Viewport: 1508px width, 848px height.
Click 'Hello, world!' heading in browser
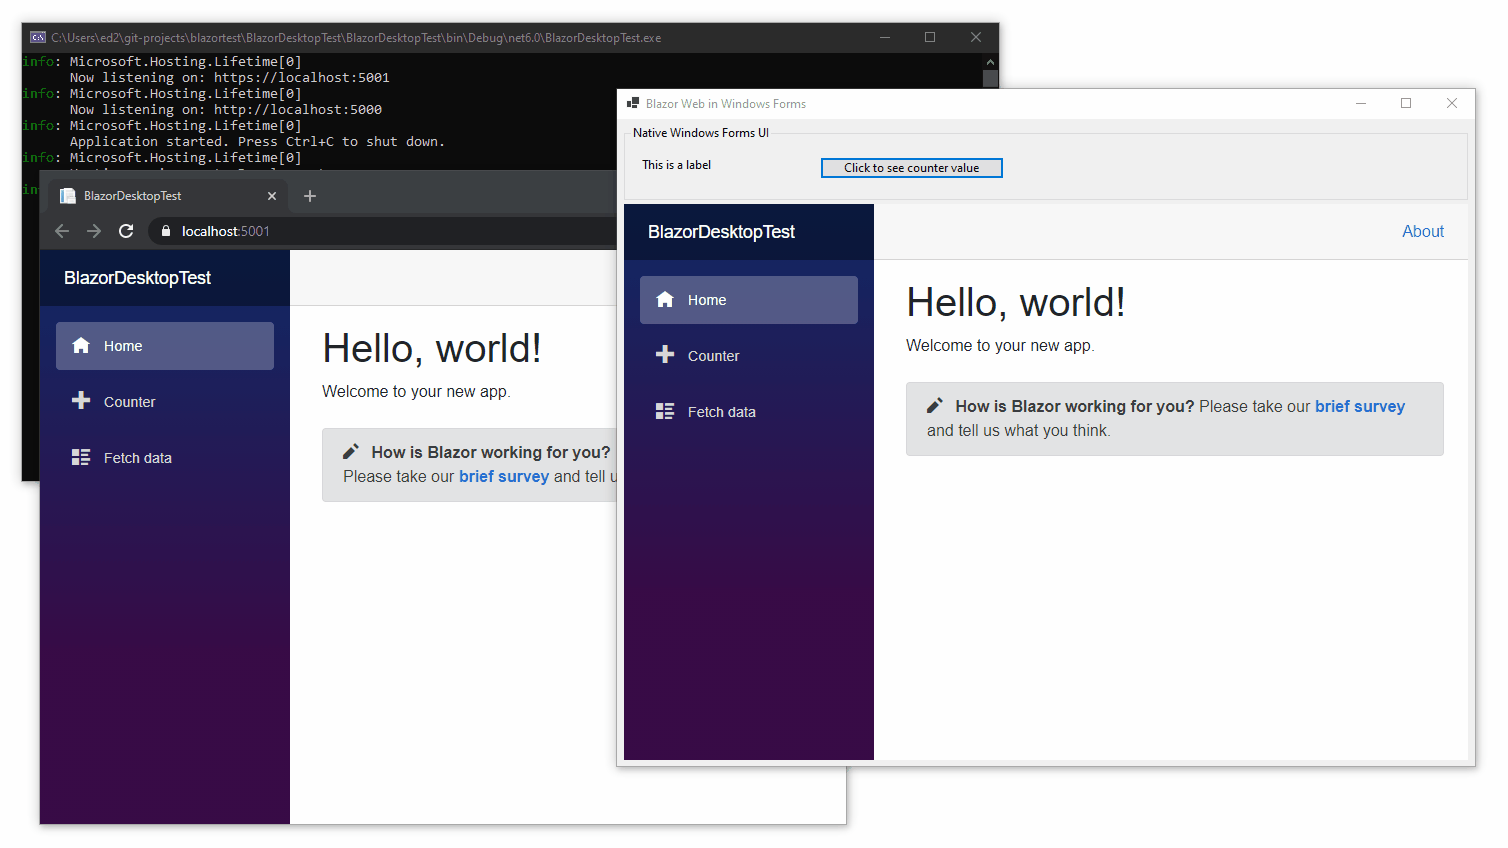coord(432,348)
